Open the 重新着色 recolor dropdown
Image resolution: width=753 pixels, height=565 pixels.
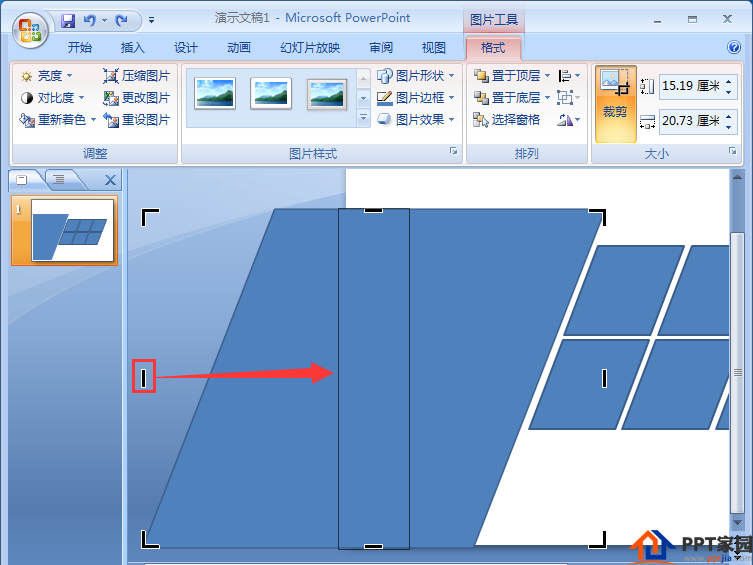click(x=58, y=120)
